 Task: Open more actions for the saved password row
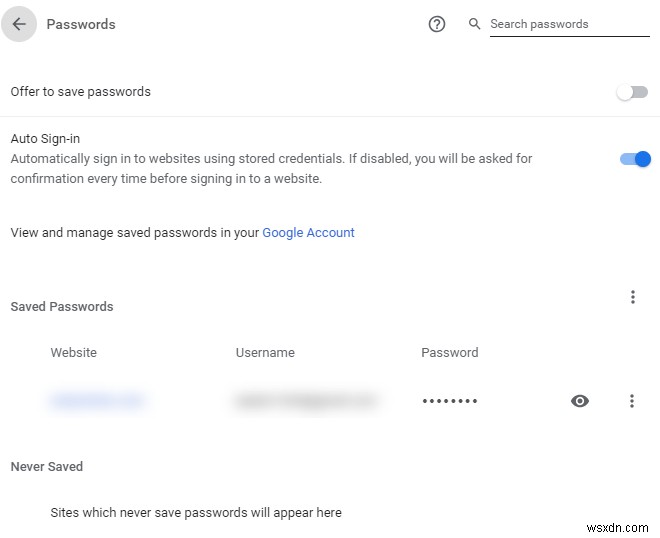coord(632,401)
